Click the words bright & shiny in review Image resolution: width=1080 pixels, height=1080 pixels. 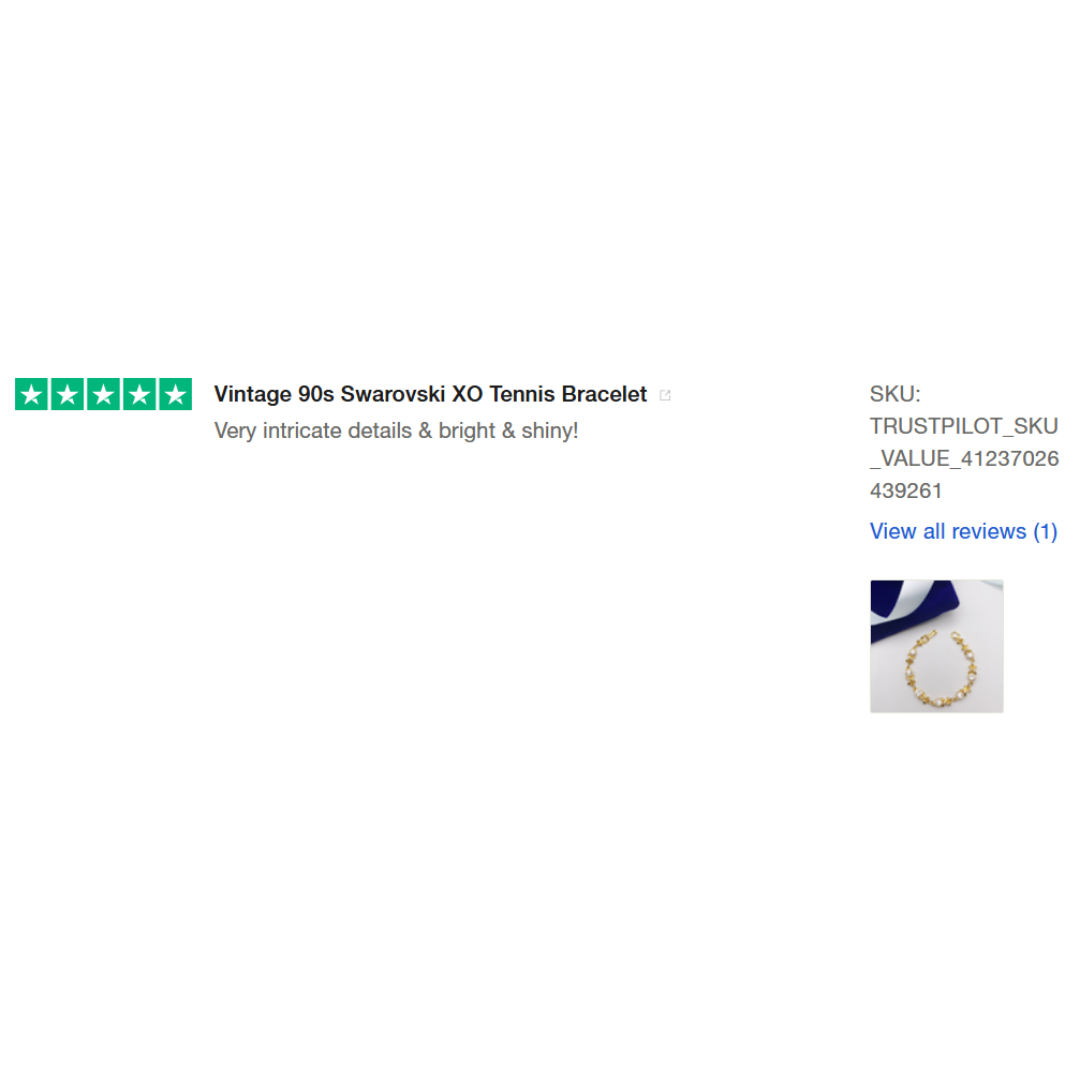point(507,430)
